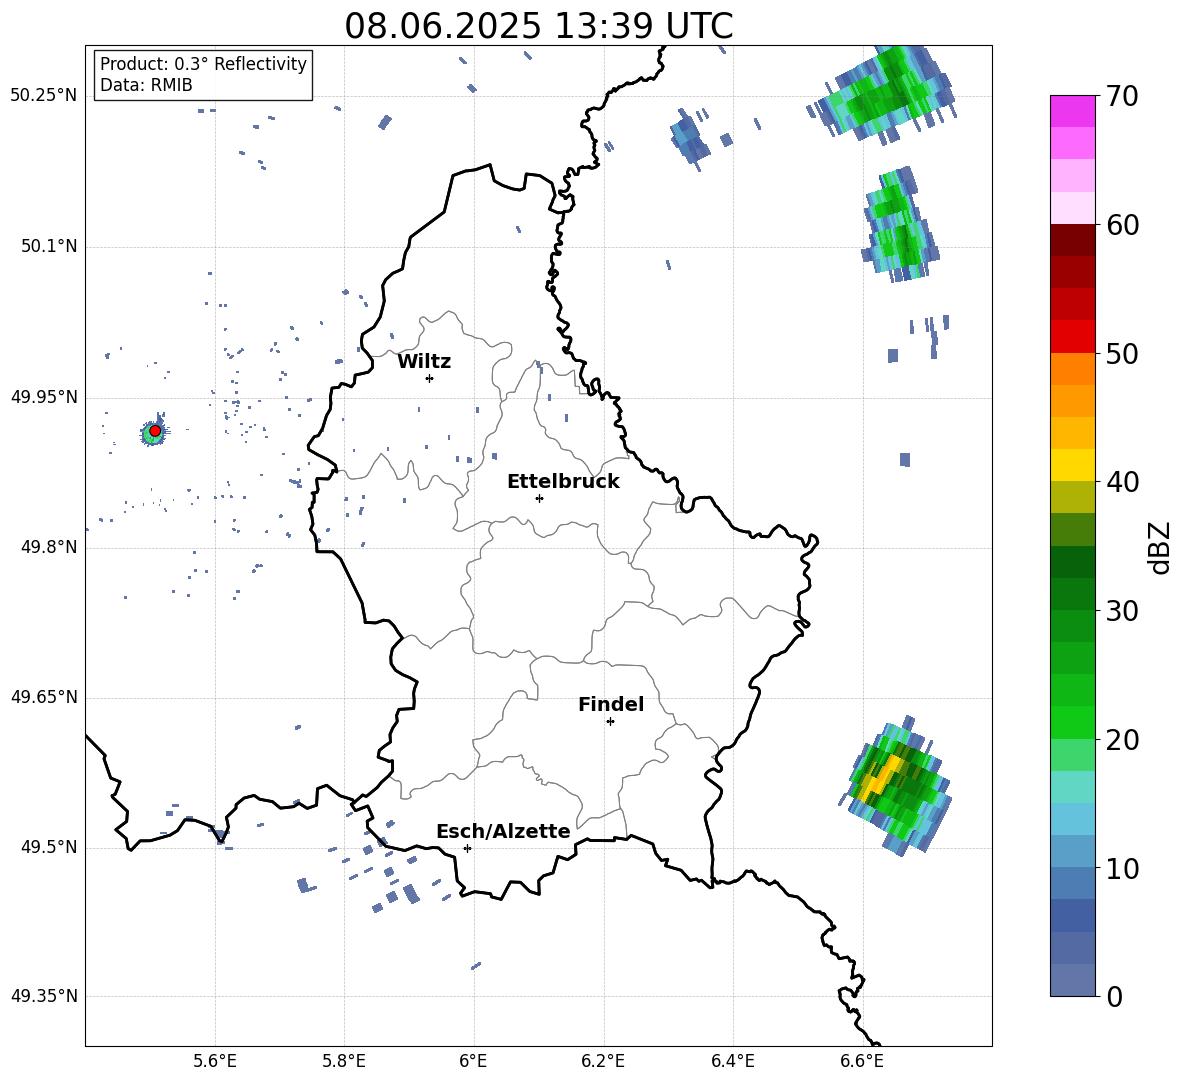Click the 70 tick on colorbar
1184x1081 pixels.
click(1122, 96)
